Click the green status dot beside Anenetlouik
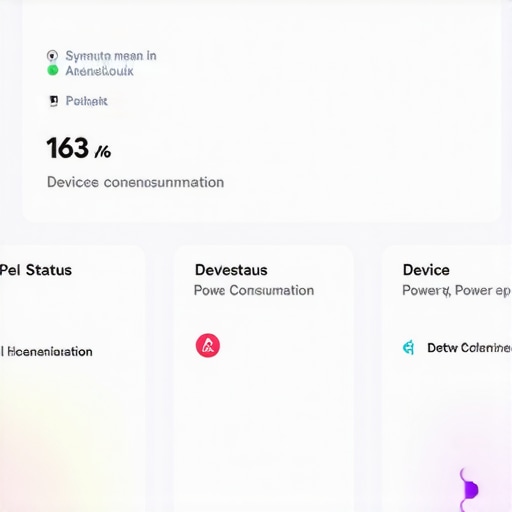 [53, 70]
